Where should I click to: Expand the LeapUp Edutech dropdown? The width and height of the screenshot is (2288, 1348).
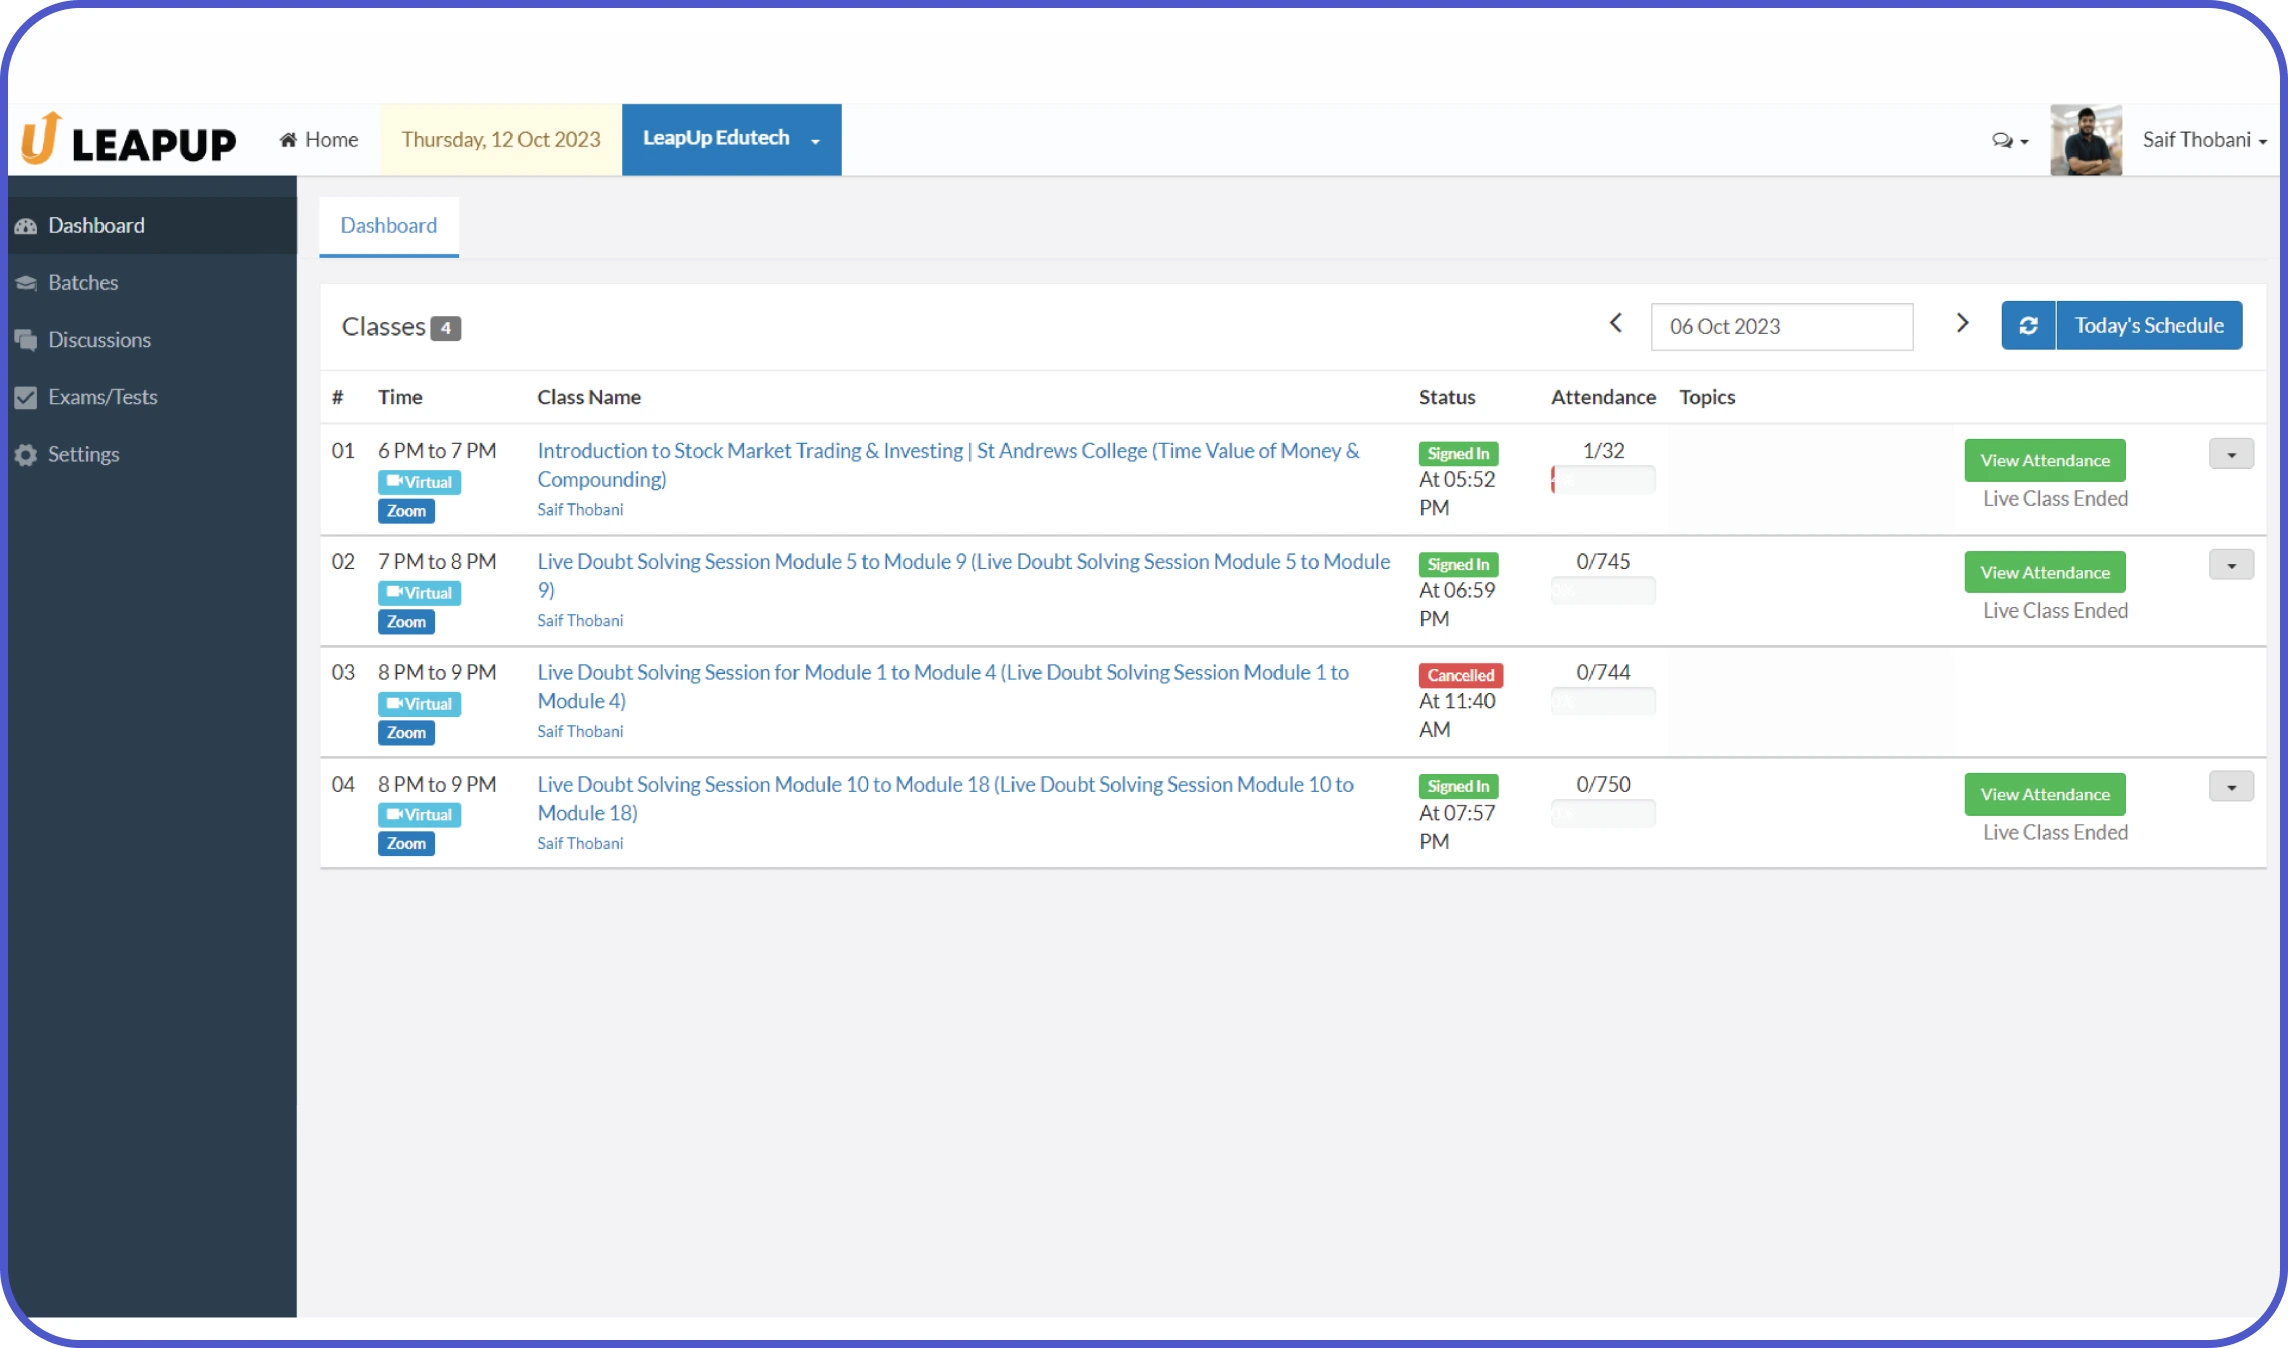point(731,139)
